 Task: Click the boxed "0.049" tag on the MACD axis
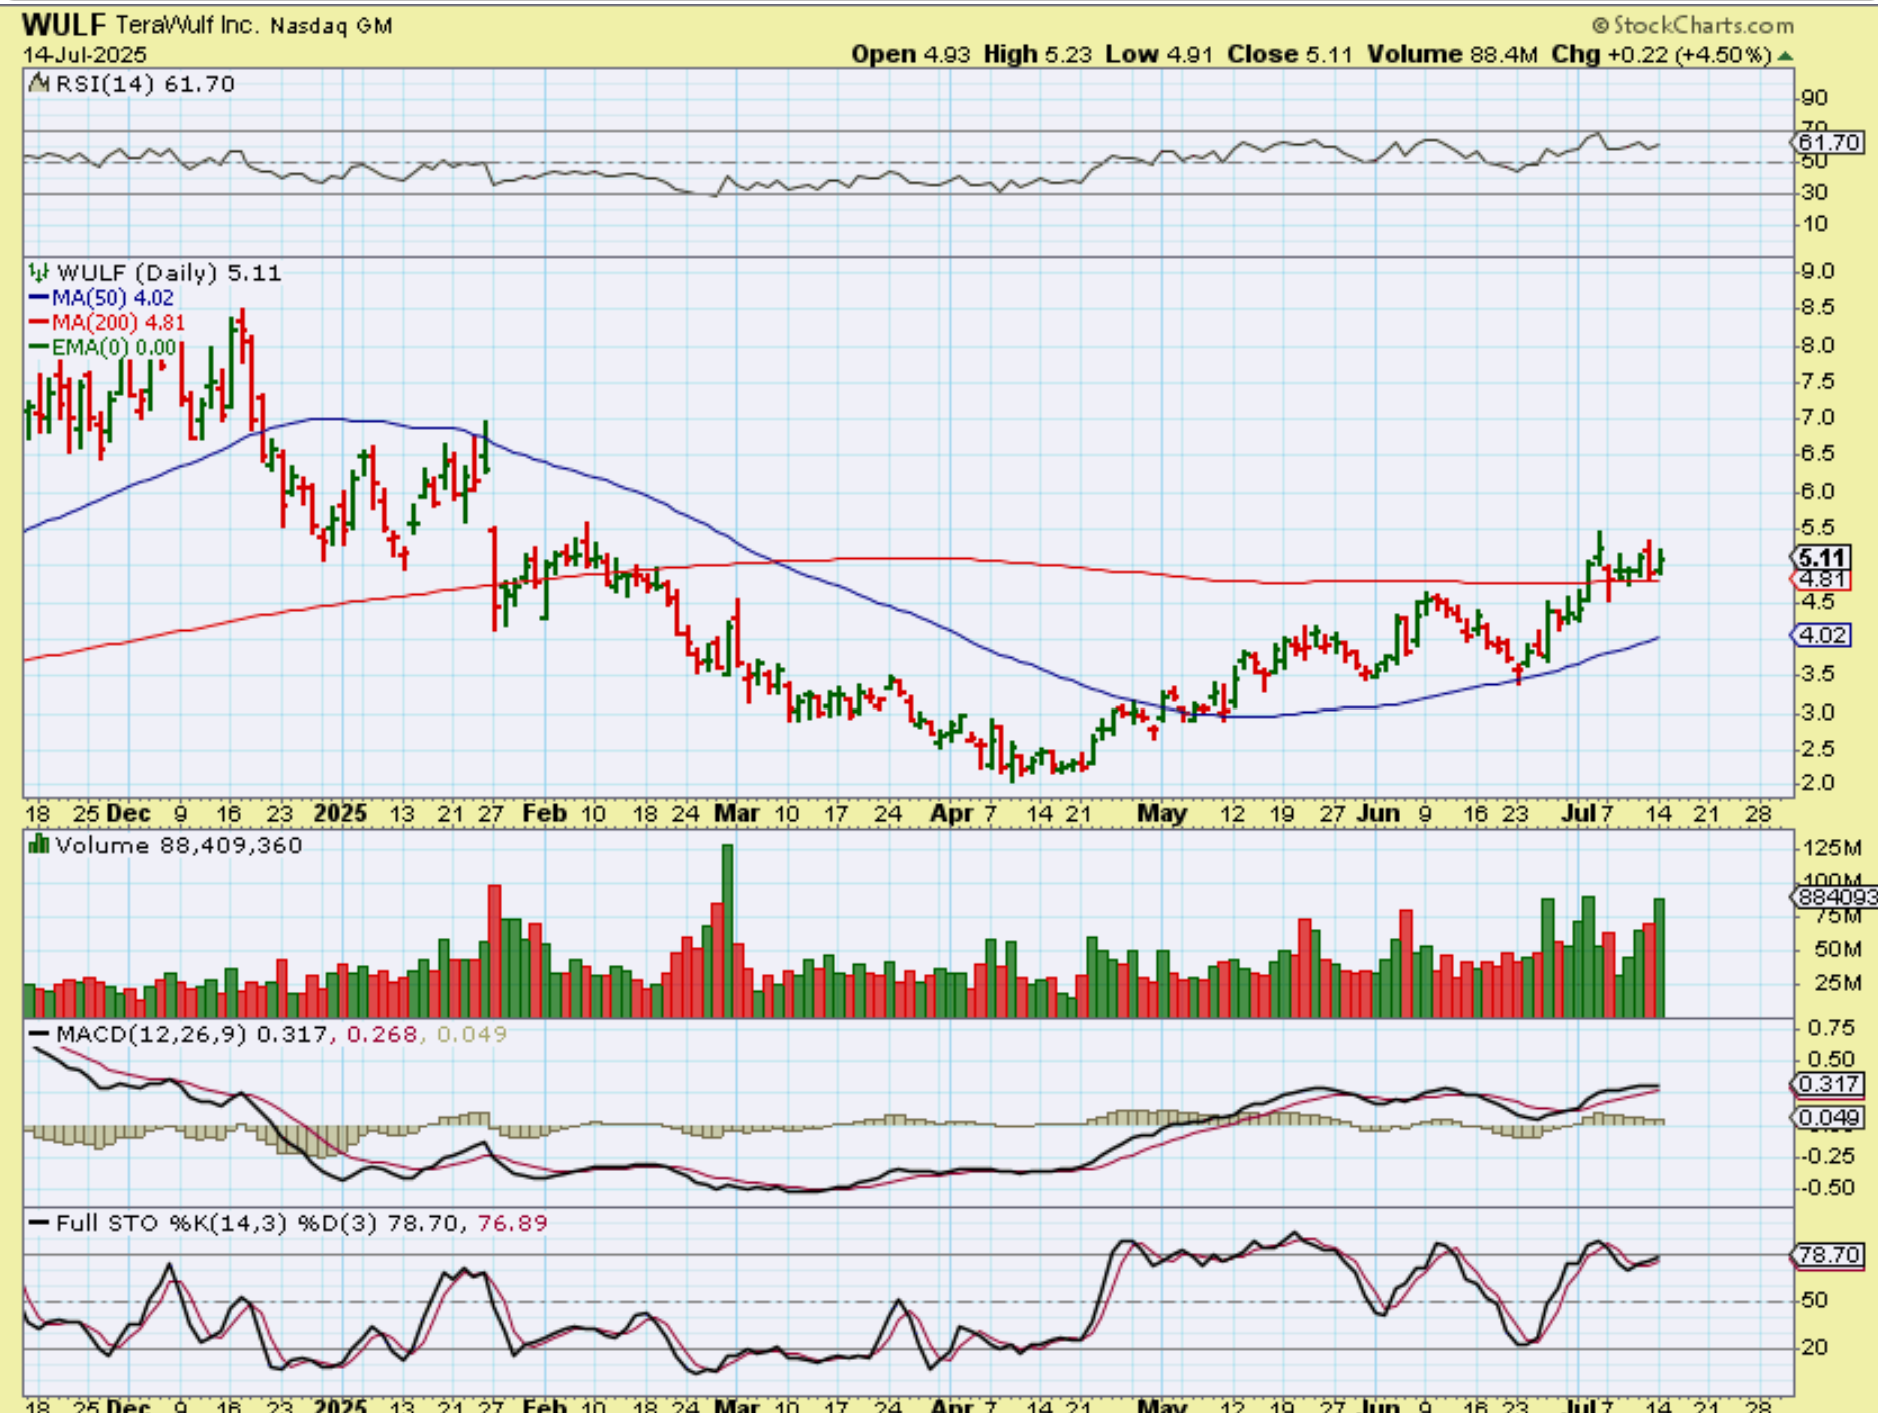[x=1829, y=1118]
